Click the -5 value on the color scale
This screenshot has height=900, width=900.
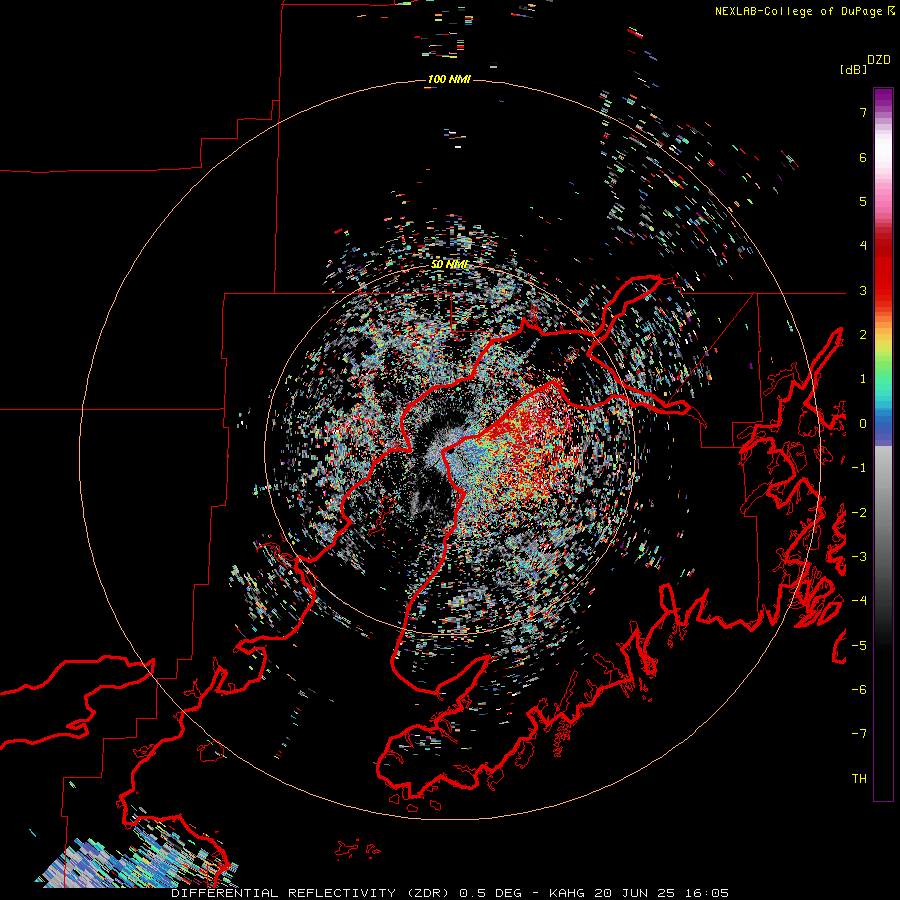pos(859,646)
